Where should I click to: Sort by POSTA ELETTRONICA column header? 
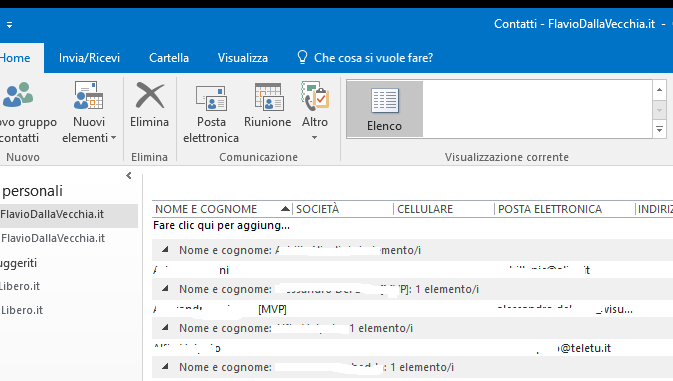tap(565, 209)
